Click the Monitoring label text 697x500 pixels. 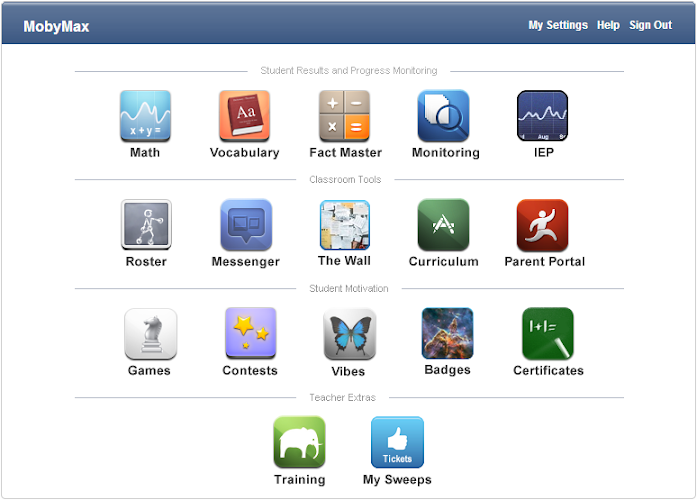pyautogui.click(x=446, y=153)
